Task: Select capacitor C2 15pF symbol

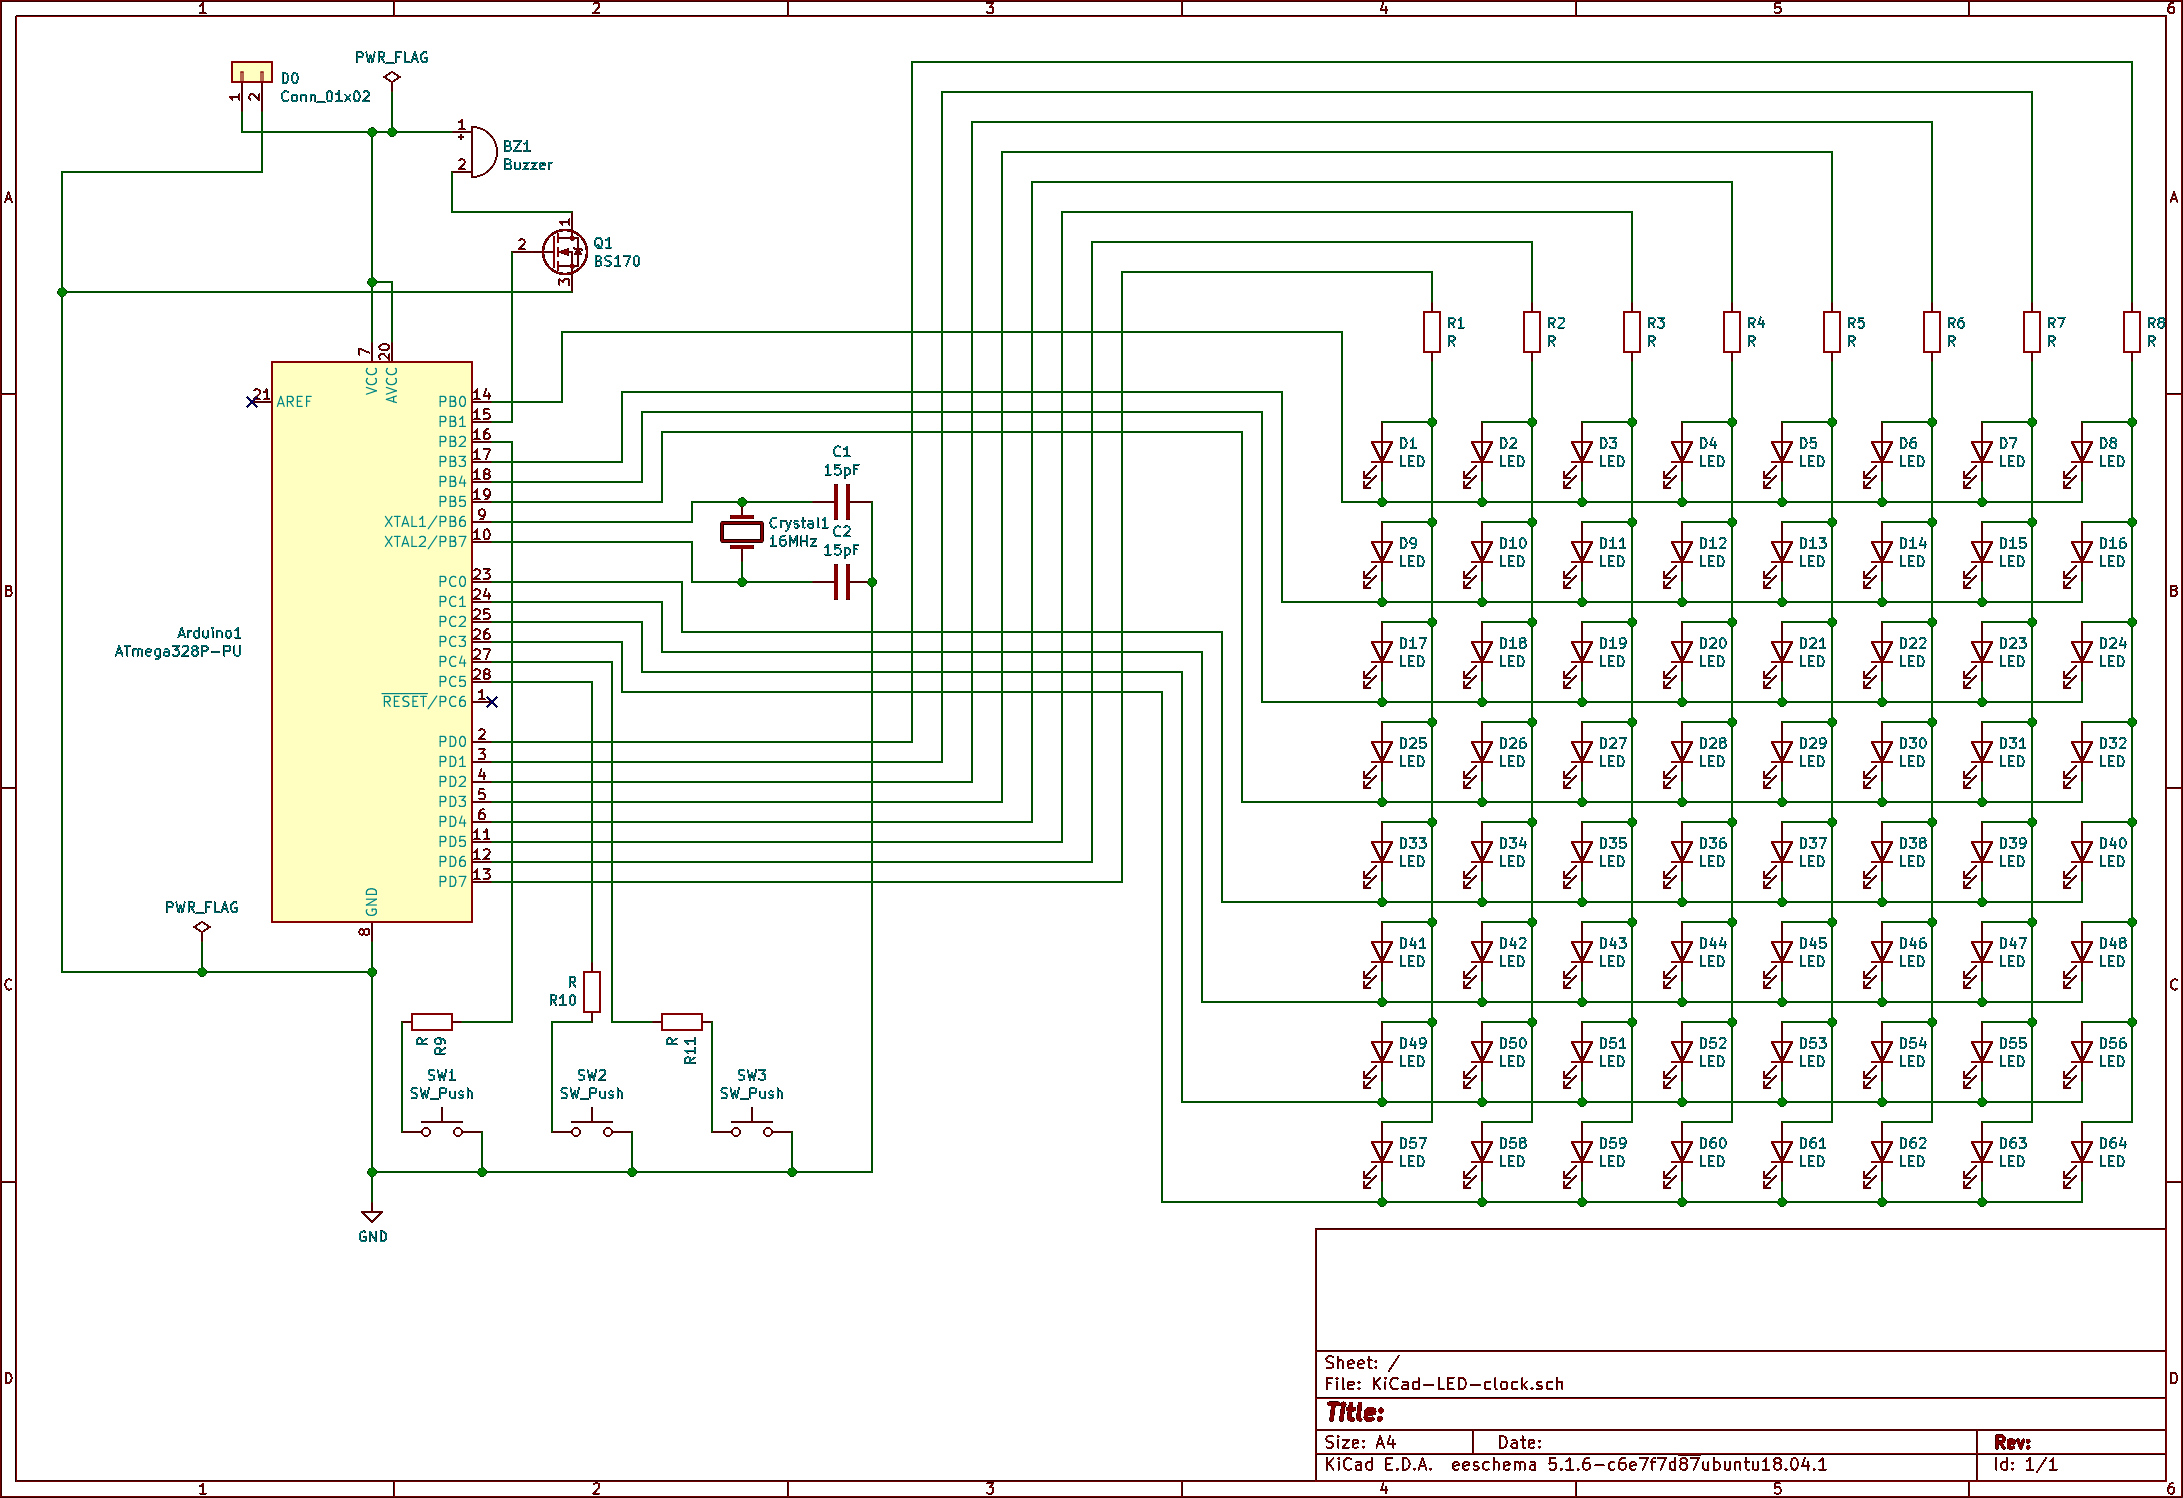Action: click(x=842, y=582)
